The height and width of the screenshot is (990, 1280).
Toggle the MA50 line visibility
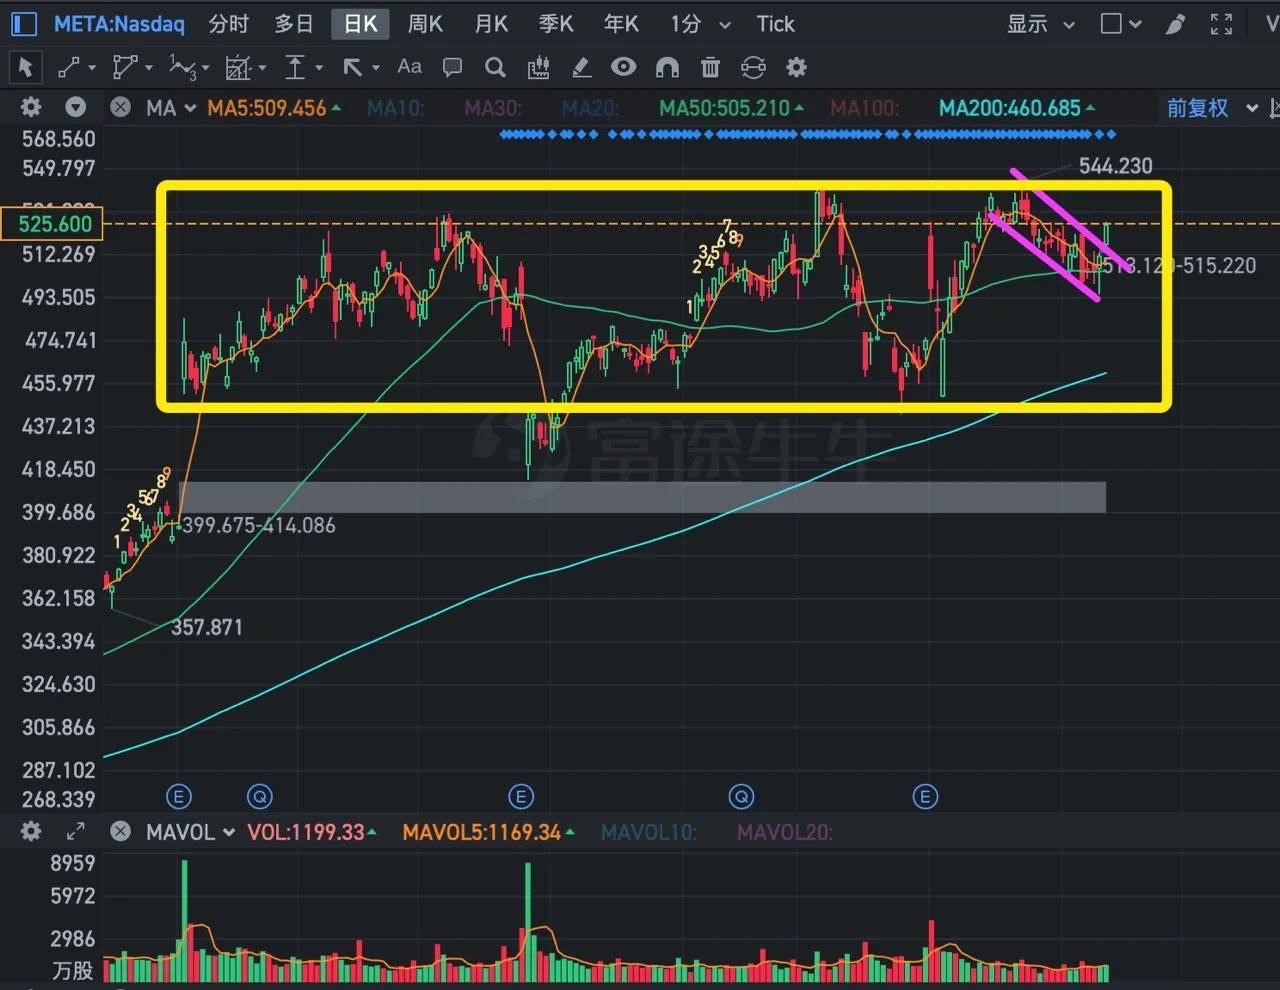(731, 107)
